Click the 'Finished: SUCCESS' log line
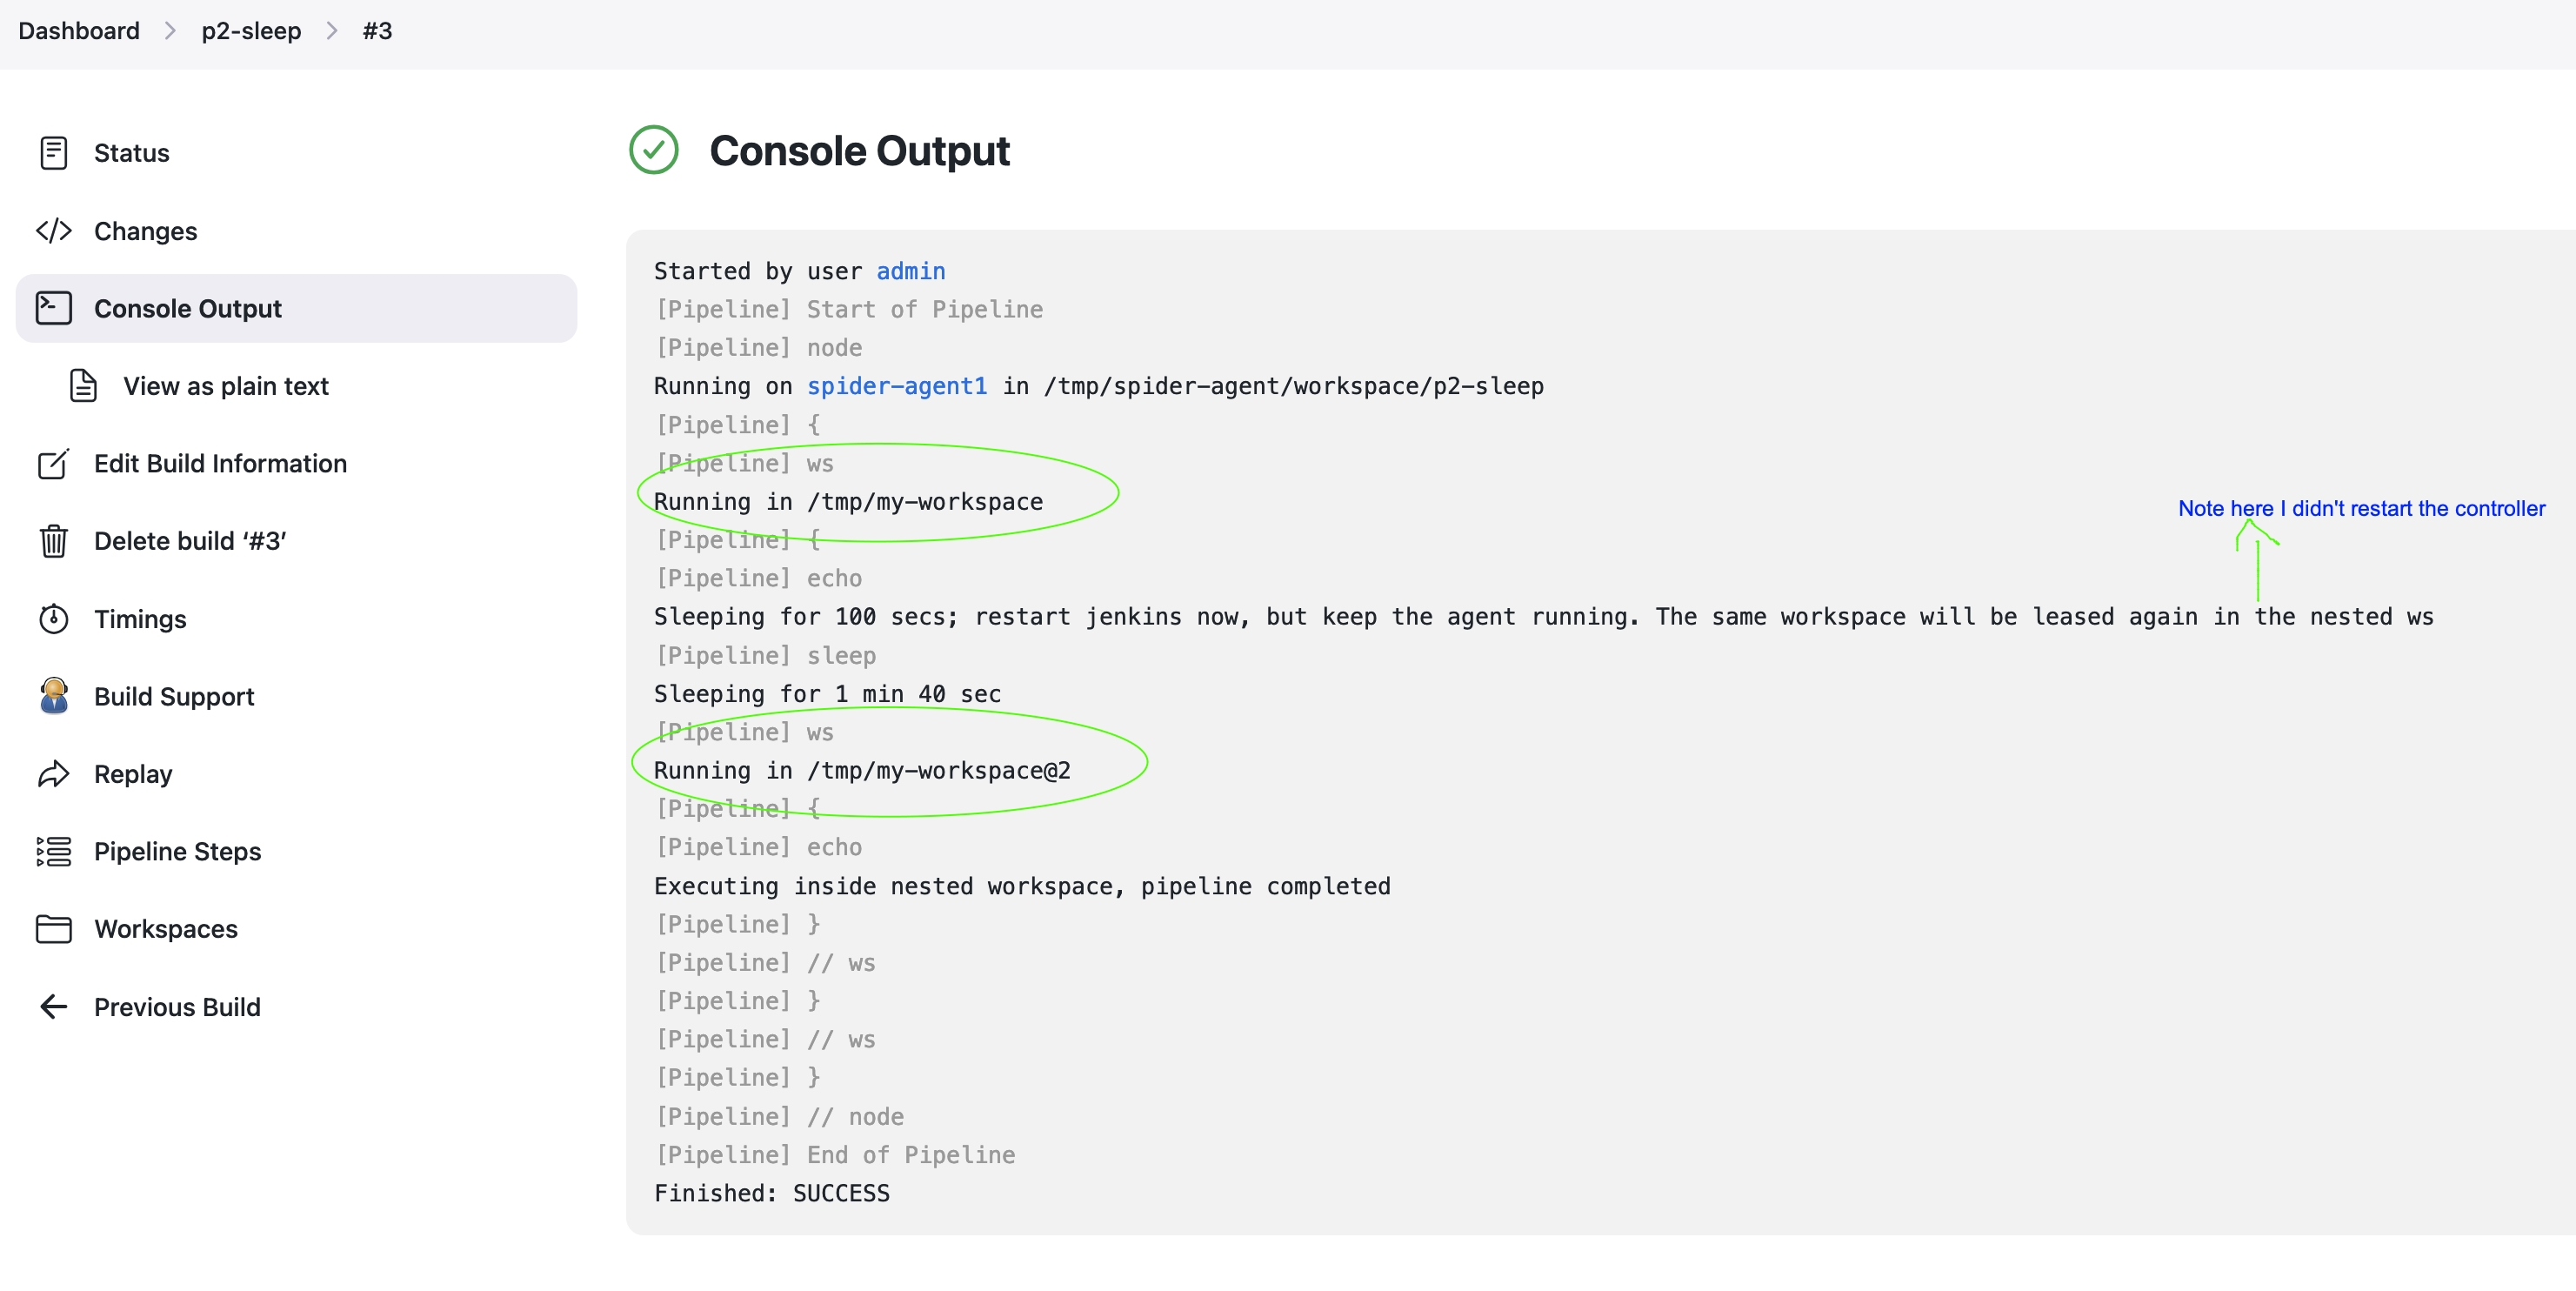This screenshot has width=2576, height=1291. pyautogui.click(x=771, y=1193)
